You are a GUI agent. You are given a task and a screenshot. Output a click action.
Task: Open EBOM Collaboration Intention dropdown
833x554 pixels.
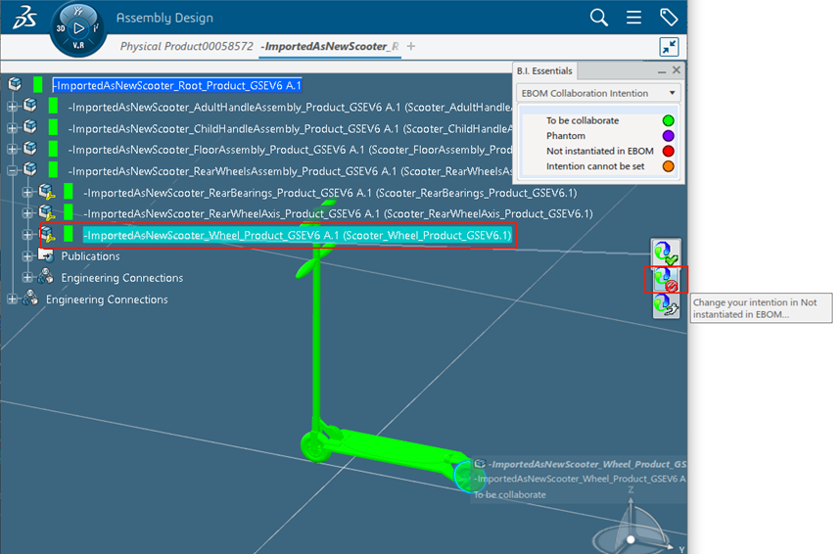[598, 93]
